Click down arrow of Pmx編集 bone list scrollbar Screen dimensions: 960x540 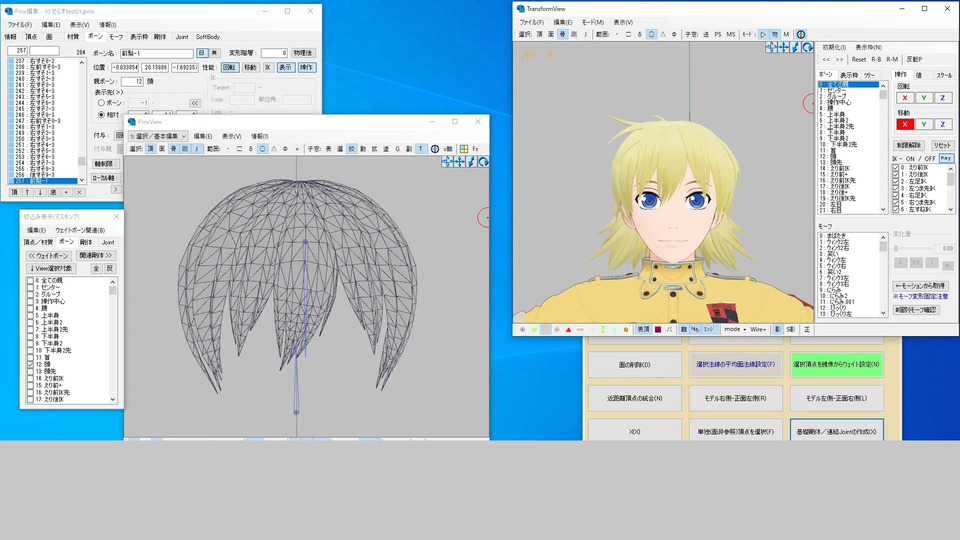point(81,179)
